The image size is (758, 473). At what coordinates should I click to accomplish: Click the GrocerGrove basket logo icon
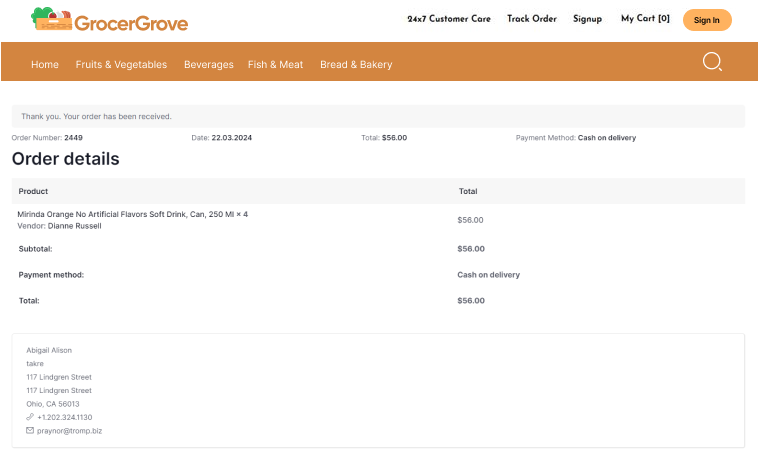pos(51,19)
